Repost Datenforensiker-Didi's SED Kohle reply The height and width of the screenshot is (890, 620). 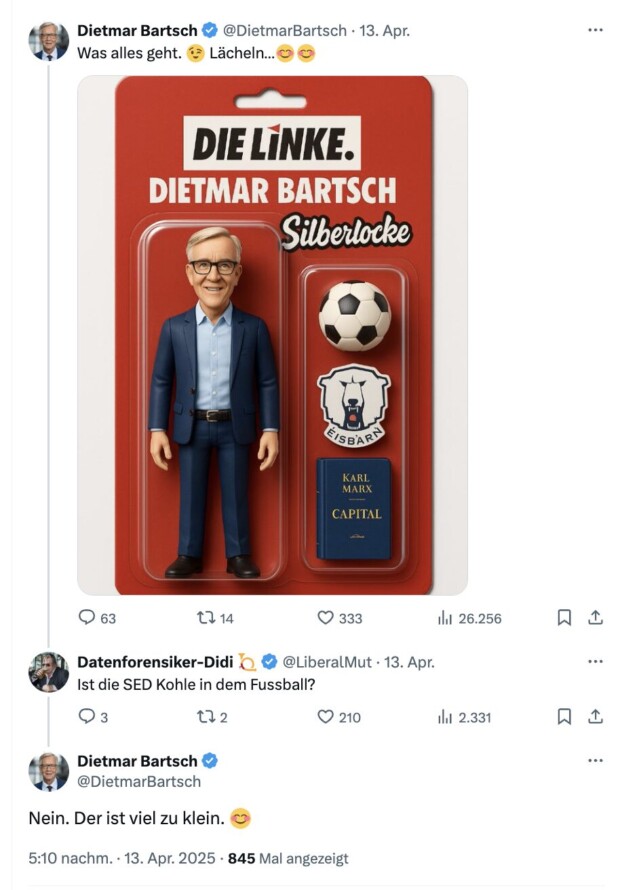[206, 716]
